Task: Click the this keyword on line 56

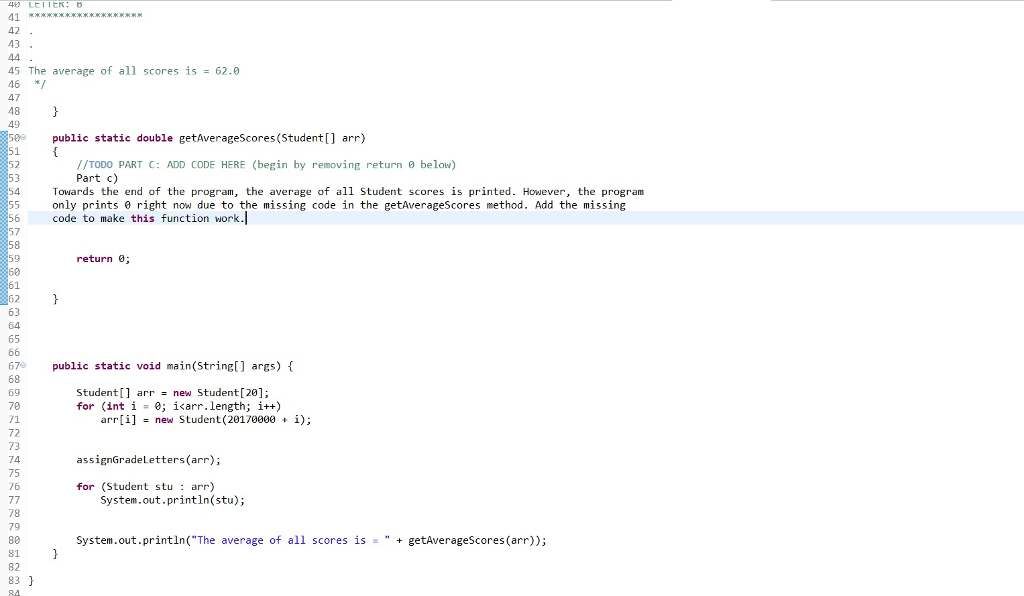Action: pyautogui.click(x=141, y=218)
